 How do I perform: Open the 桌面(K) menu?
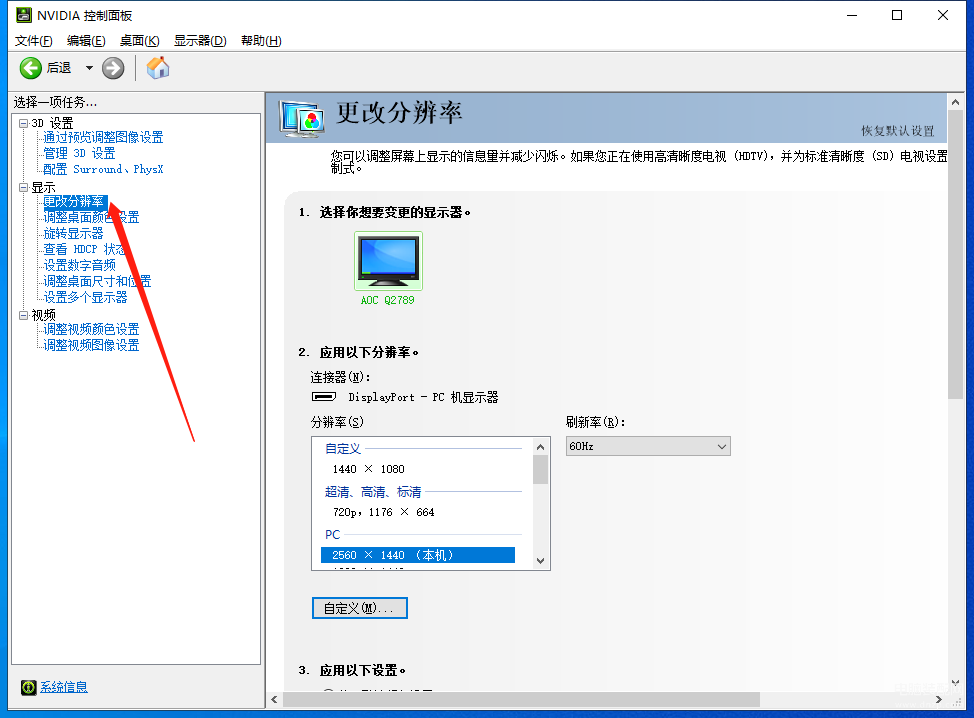pyautogui.click(x=140, y=40)
